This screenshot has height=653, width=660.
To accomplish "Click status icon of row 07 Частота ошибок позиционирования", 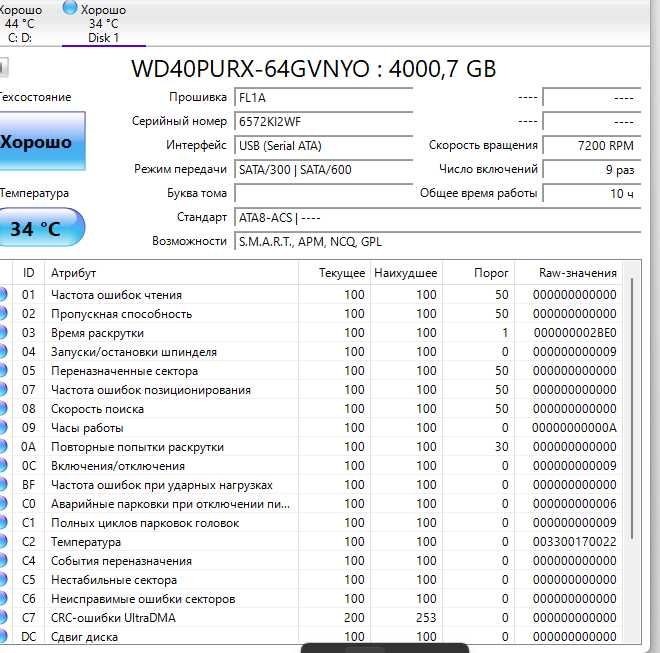I will pos(3,389).
